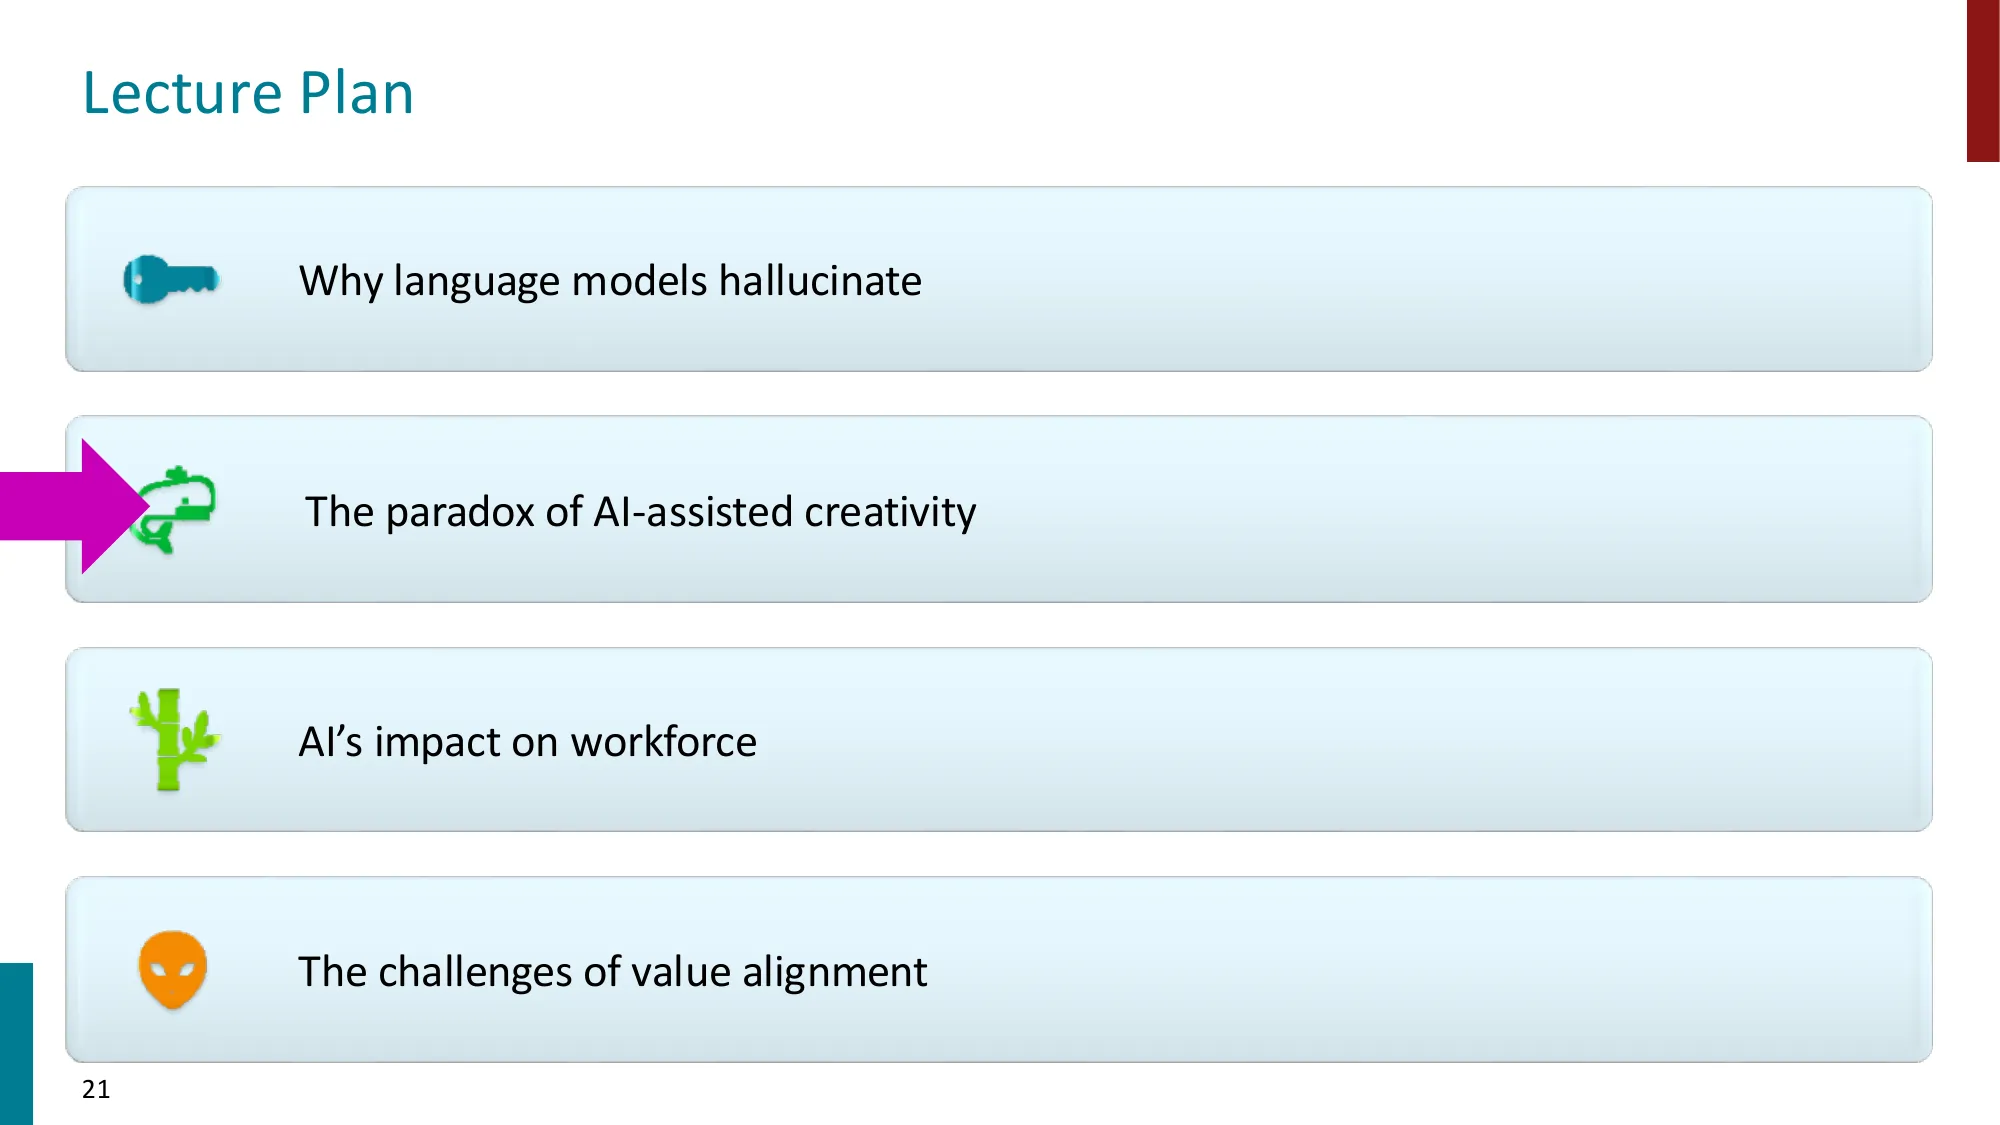This screenshot has height=1125, width=2000.
Task: Select the "Lecture Plan" slide title
Action: point(248,93)
